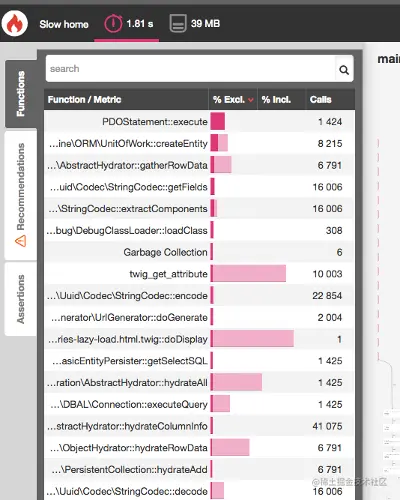Select StringCodec::extractComponents row
The width and height of the screenshot is (400, 500).
[199, 208]
